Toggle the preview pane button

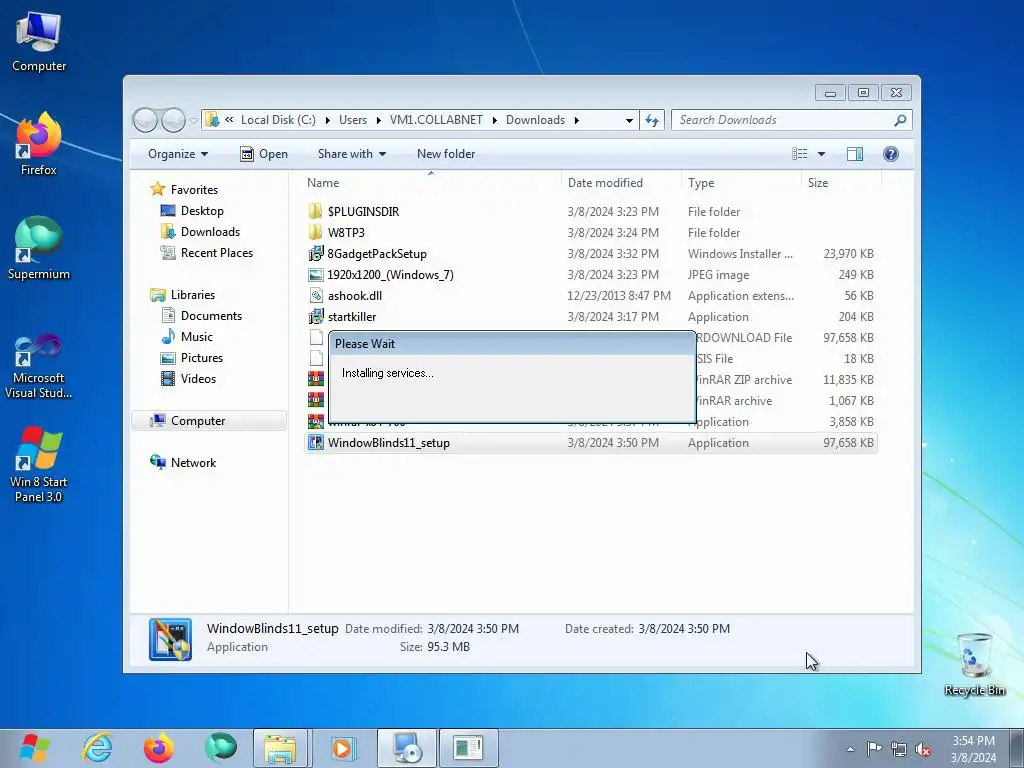coord(854,154)
